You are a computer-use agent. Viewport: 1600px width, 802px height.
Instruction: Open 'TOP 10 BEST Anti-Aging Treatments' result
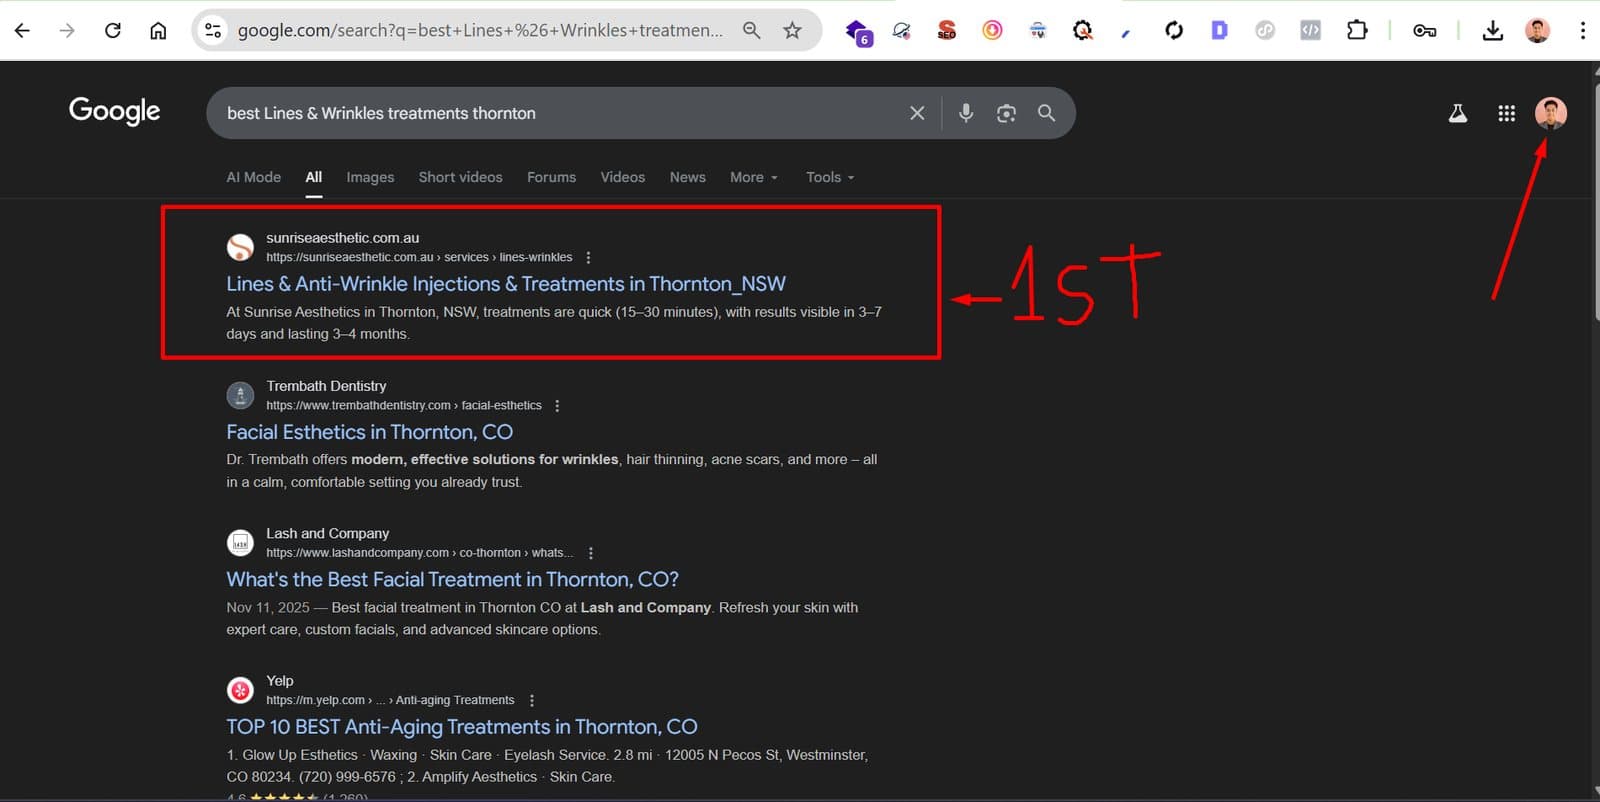(x=462, y=727)
